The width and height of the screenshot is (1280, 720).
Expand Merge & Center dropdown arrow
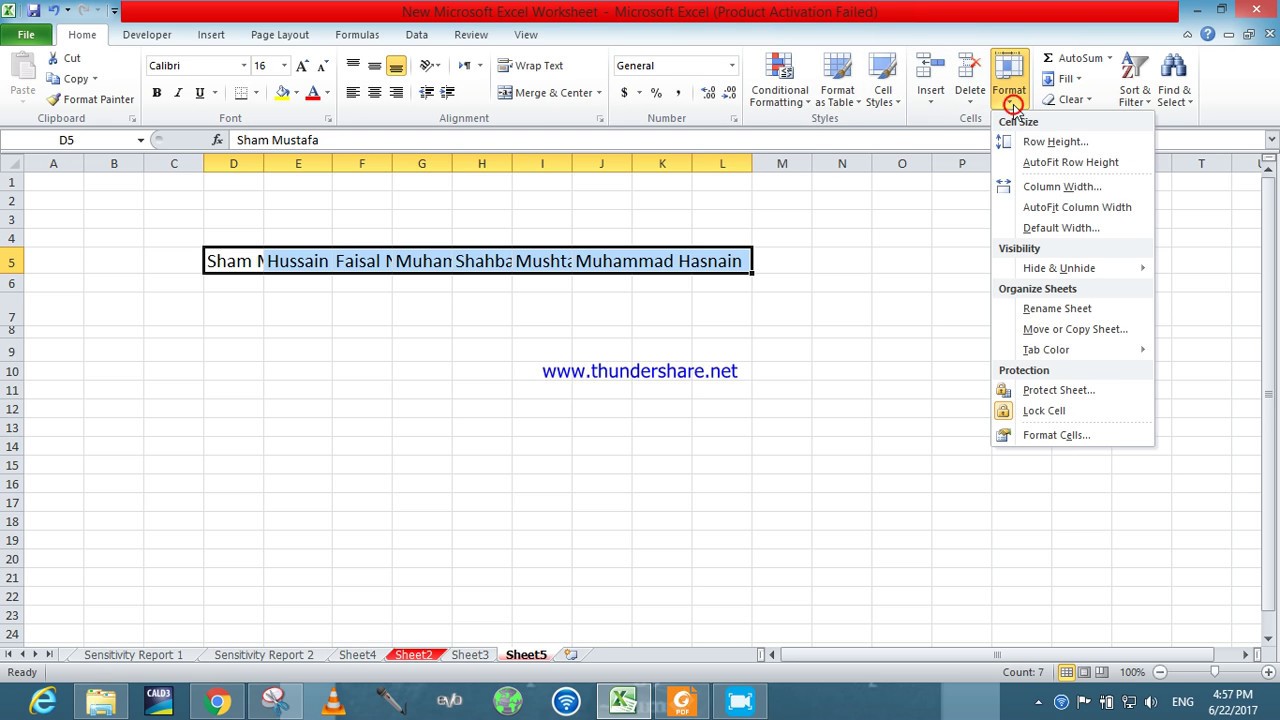point(599,93)
